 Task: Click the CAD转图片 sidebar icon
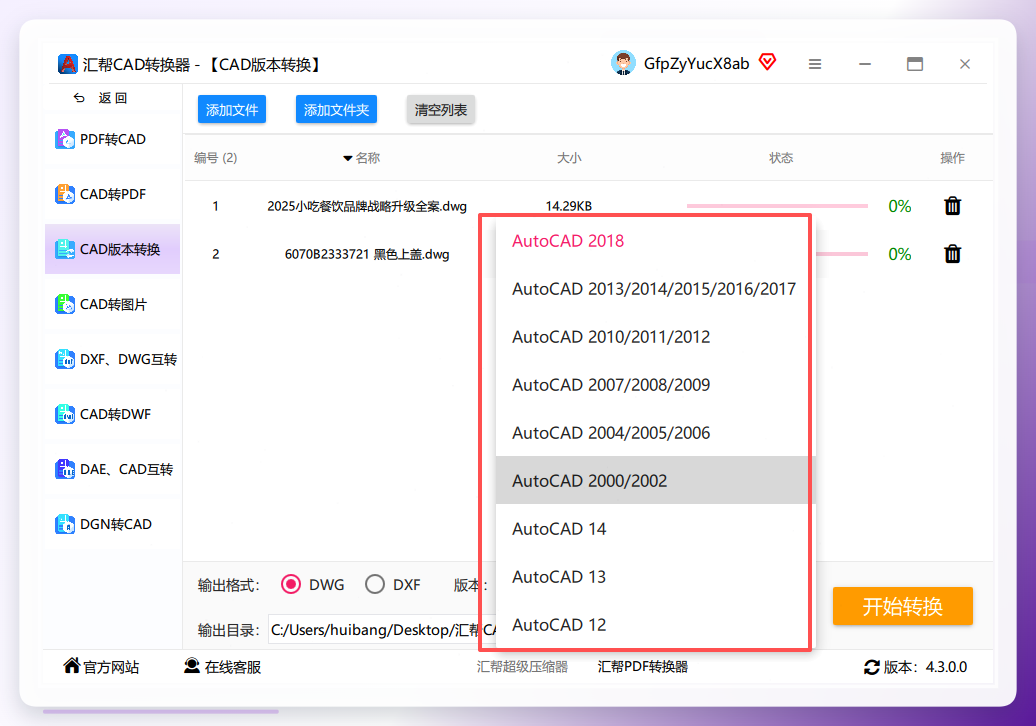pos(65,304)
